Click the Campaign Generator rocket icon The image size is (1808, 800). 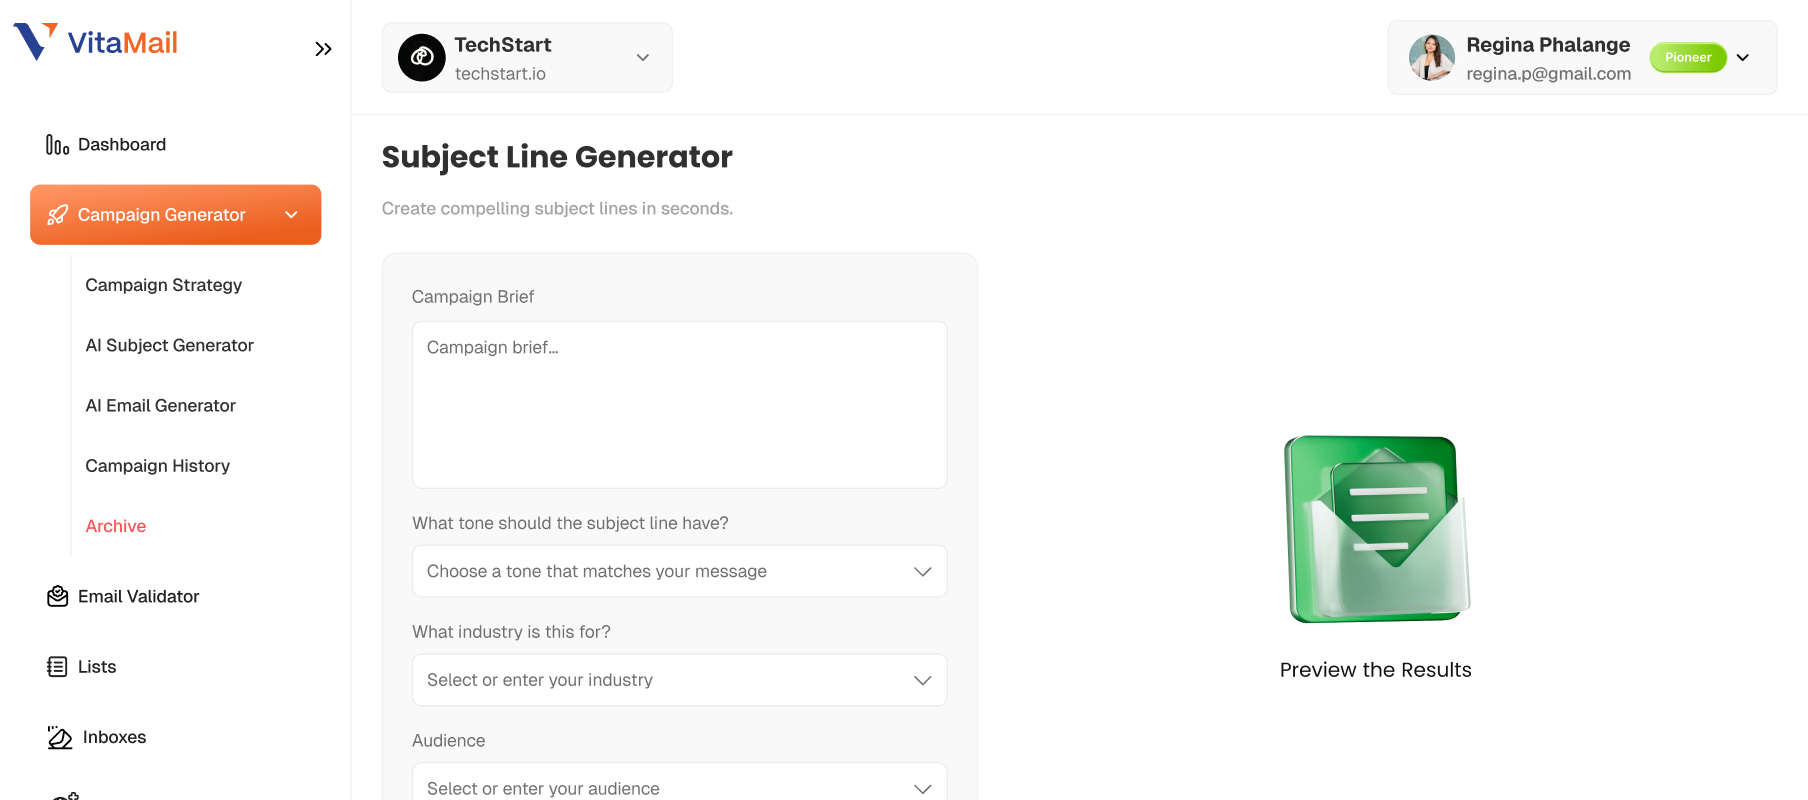coord(58,215)
